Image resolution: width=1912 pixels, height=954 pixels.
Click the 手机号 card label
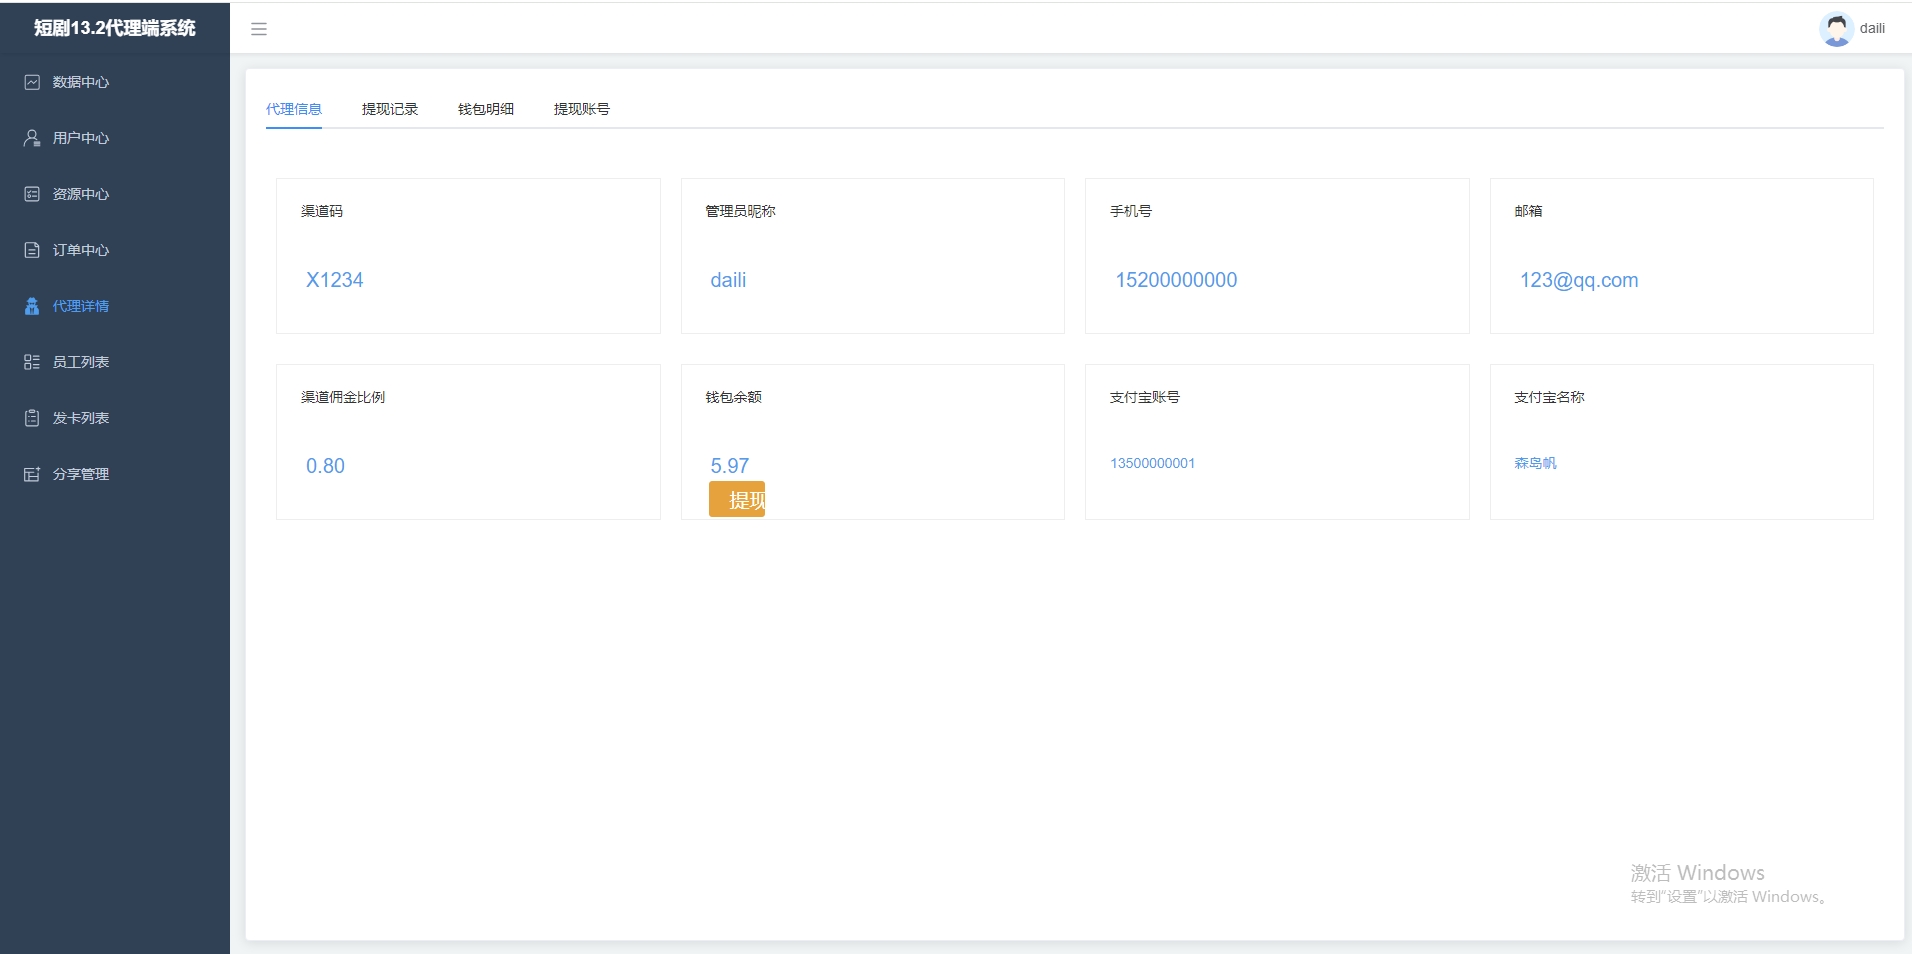coord(1131,211)
